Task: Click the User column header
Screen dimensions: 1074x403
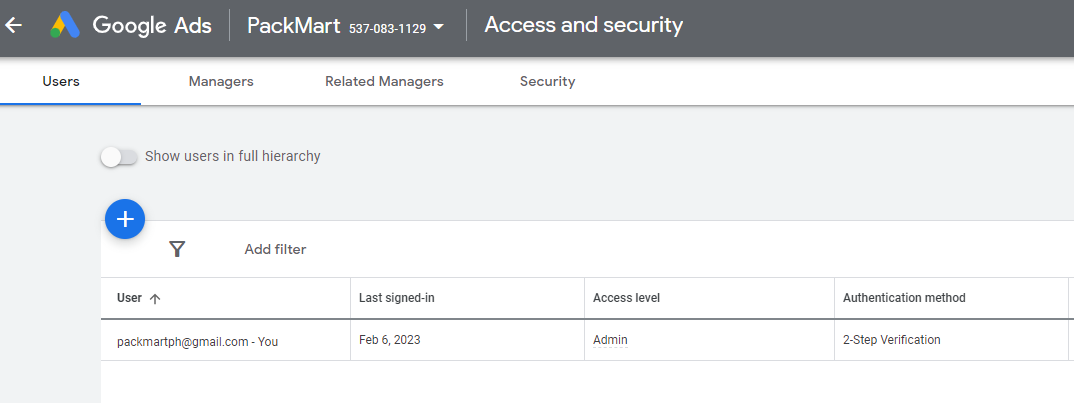Action: (x=129, y=298)
